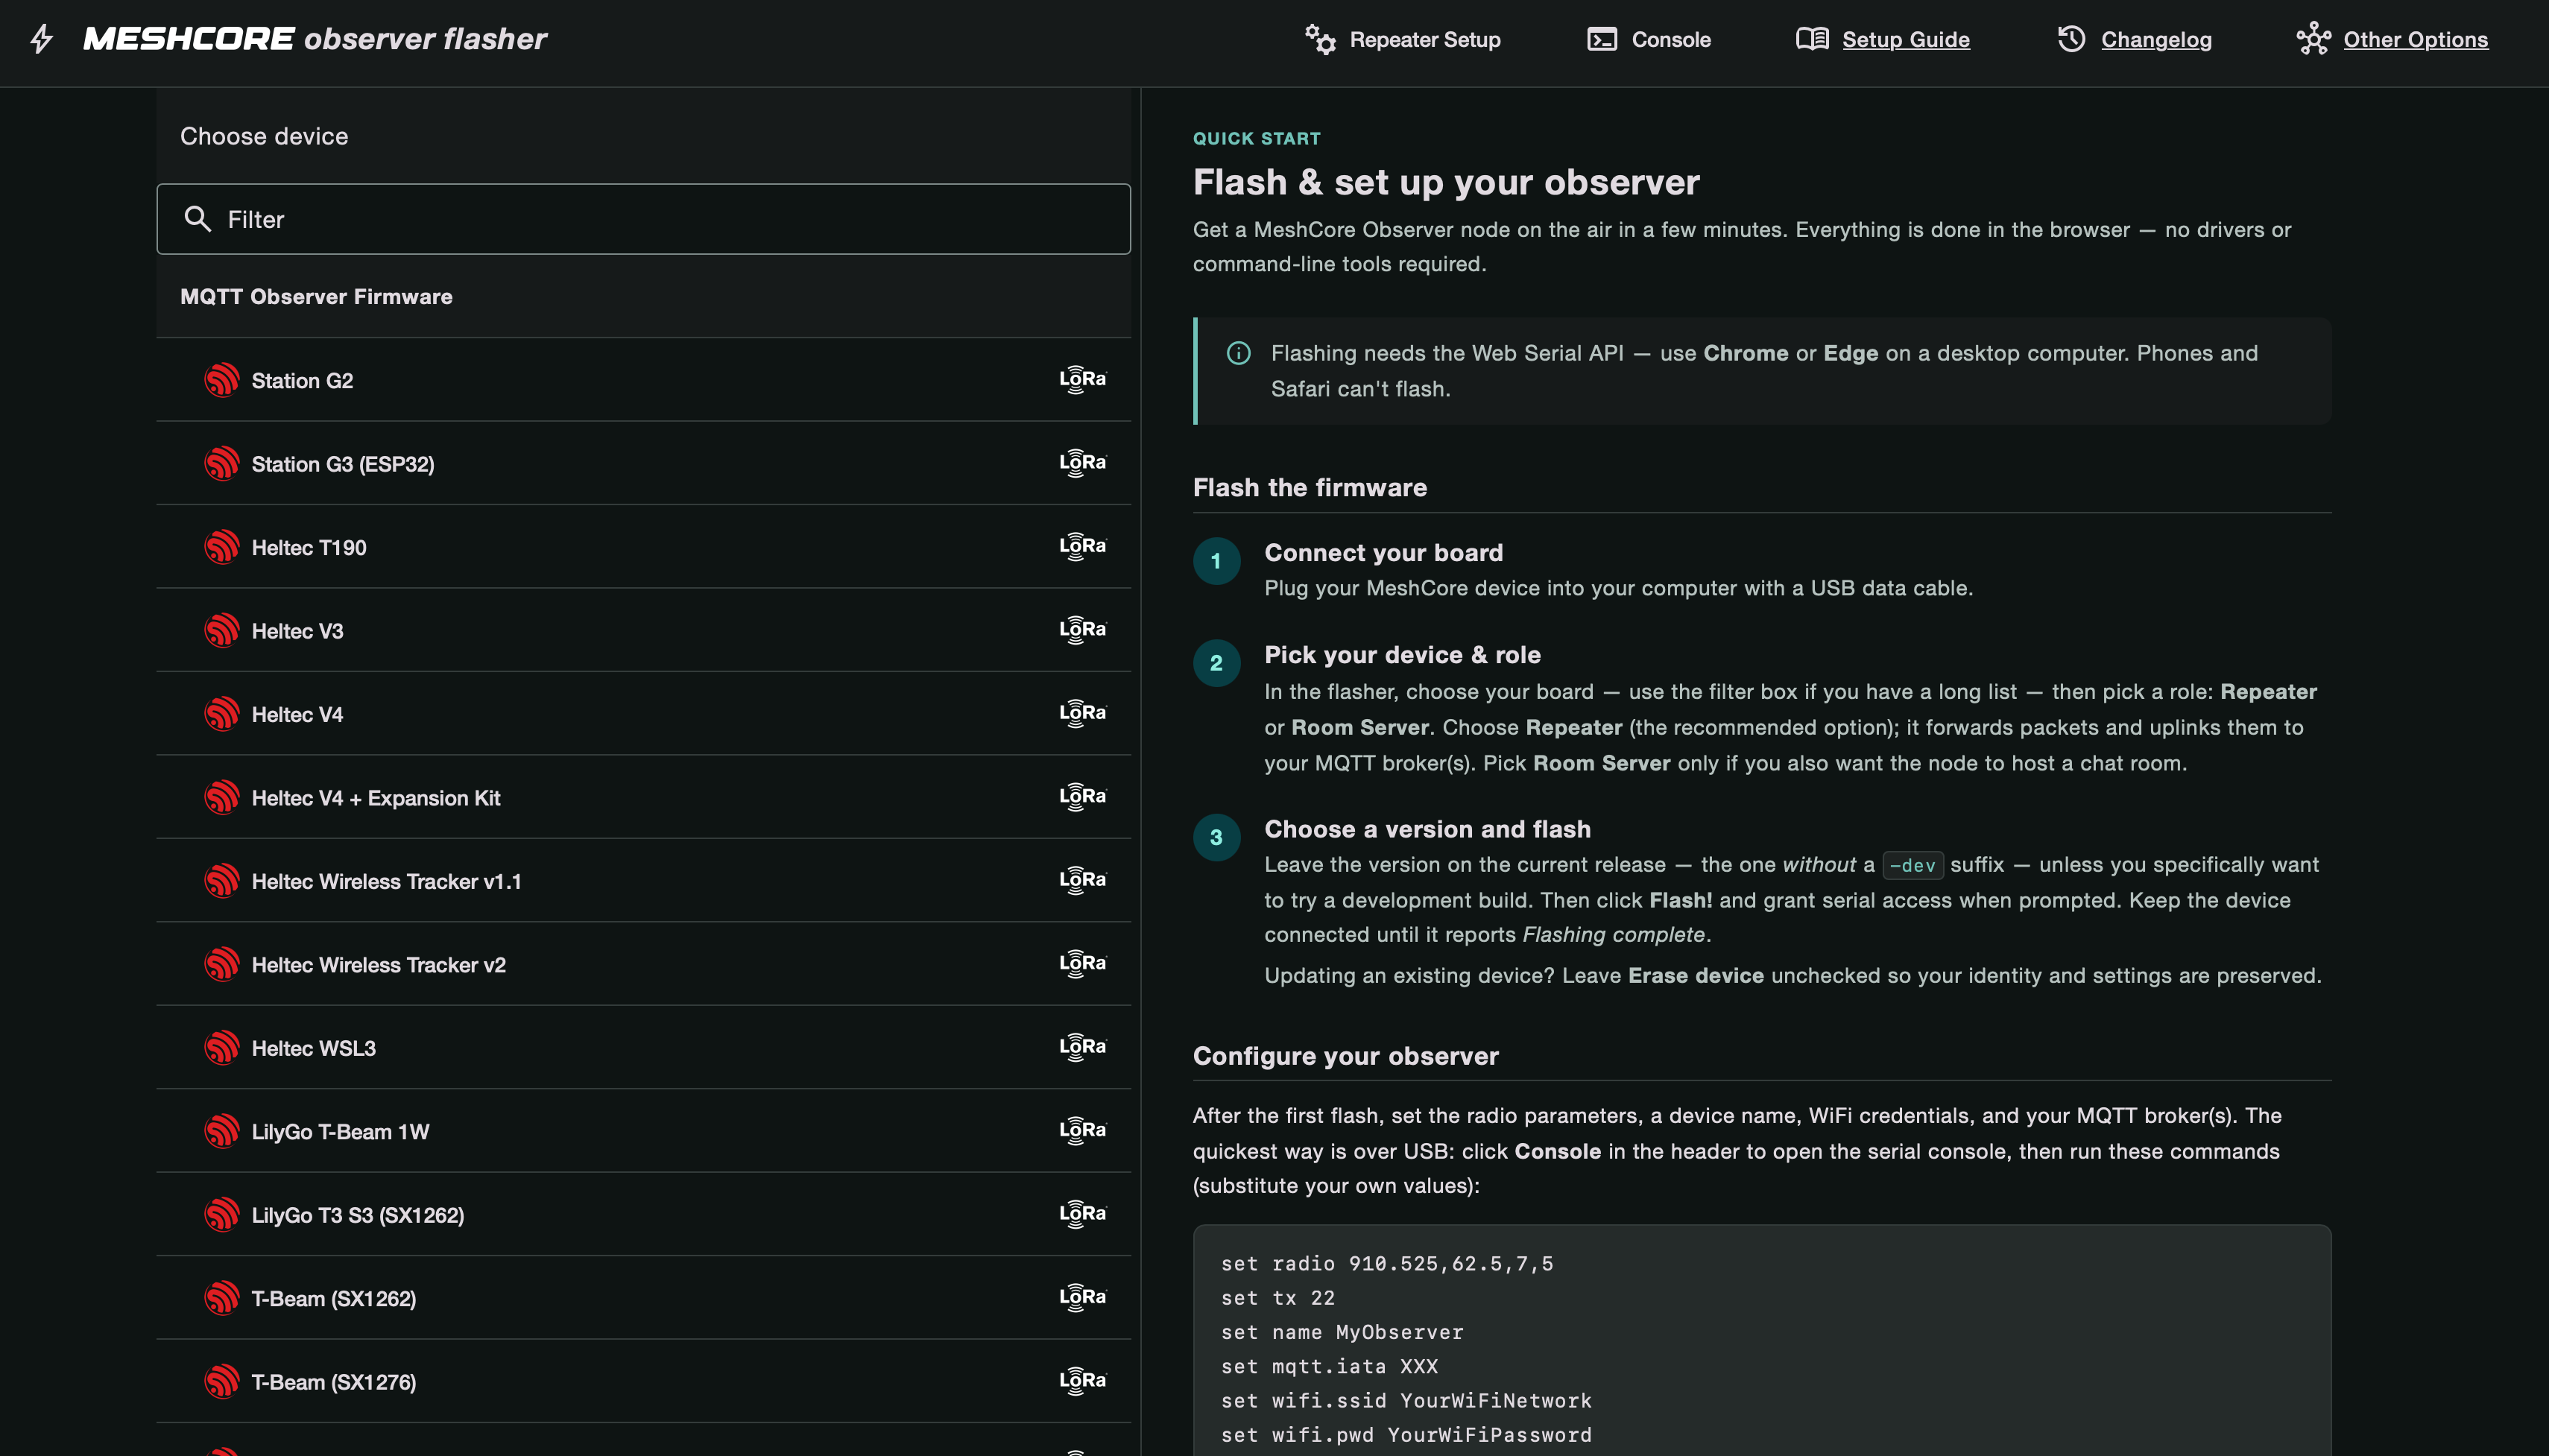The height and width of the screenshot is (1456, 2549).
Task: Click the Espressif icon beside Heltec V4 + Expansion Kit
Action: [222, 797]
